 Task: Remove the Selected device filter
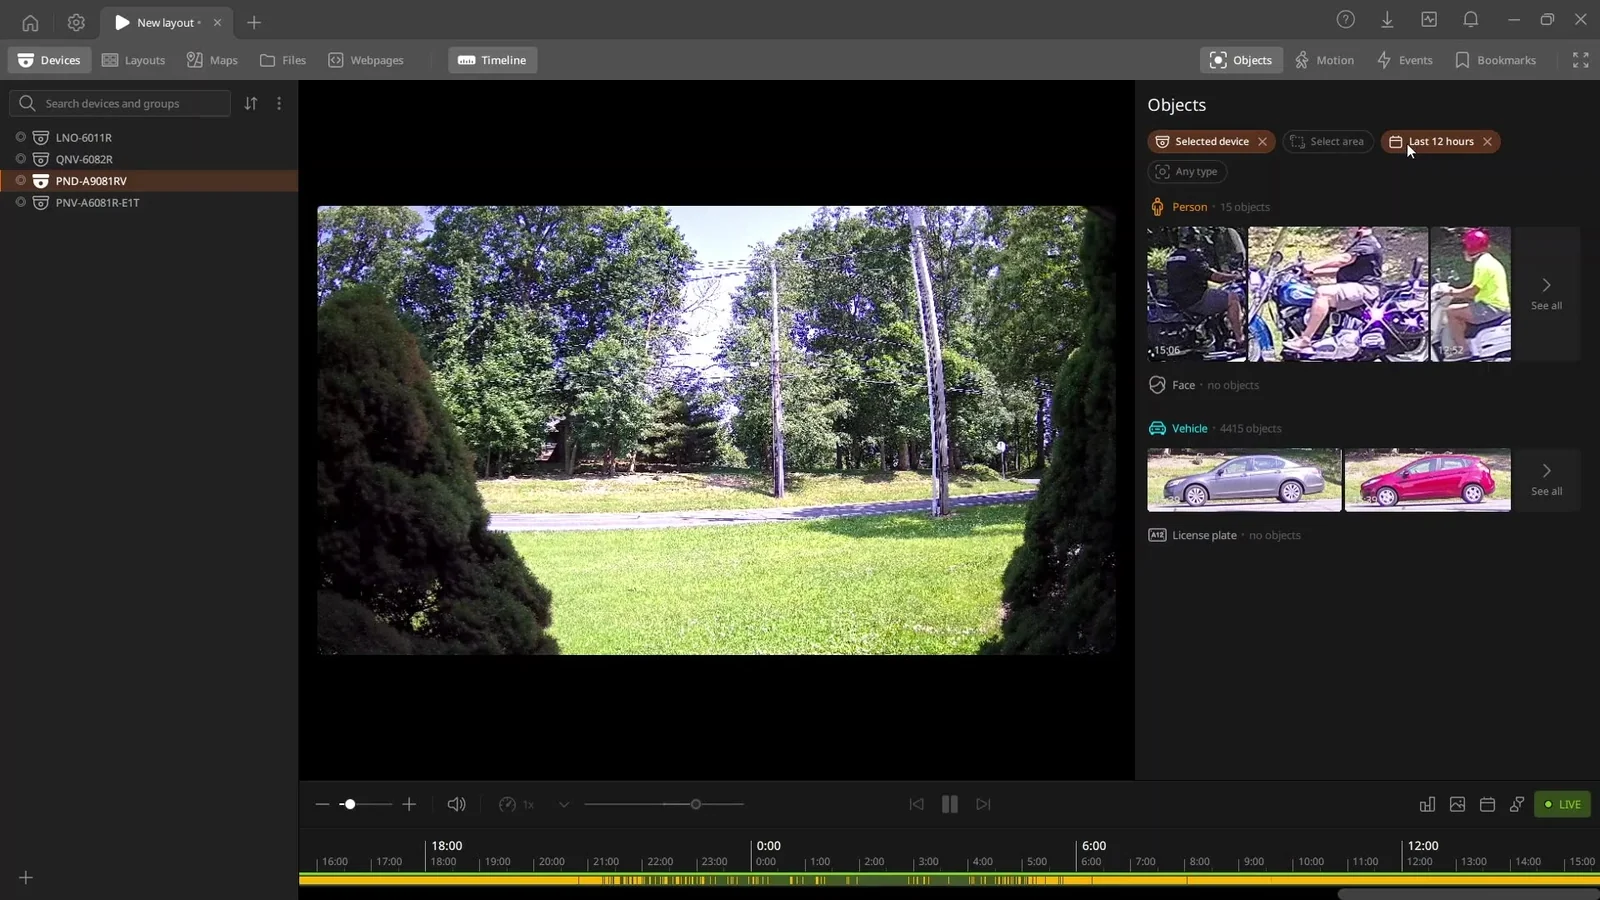(1263, 142)
